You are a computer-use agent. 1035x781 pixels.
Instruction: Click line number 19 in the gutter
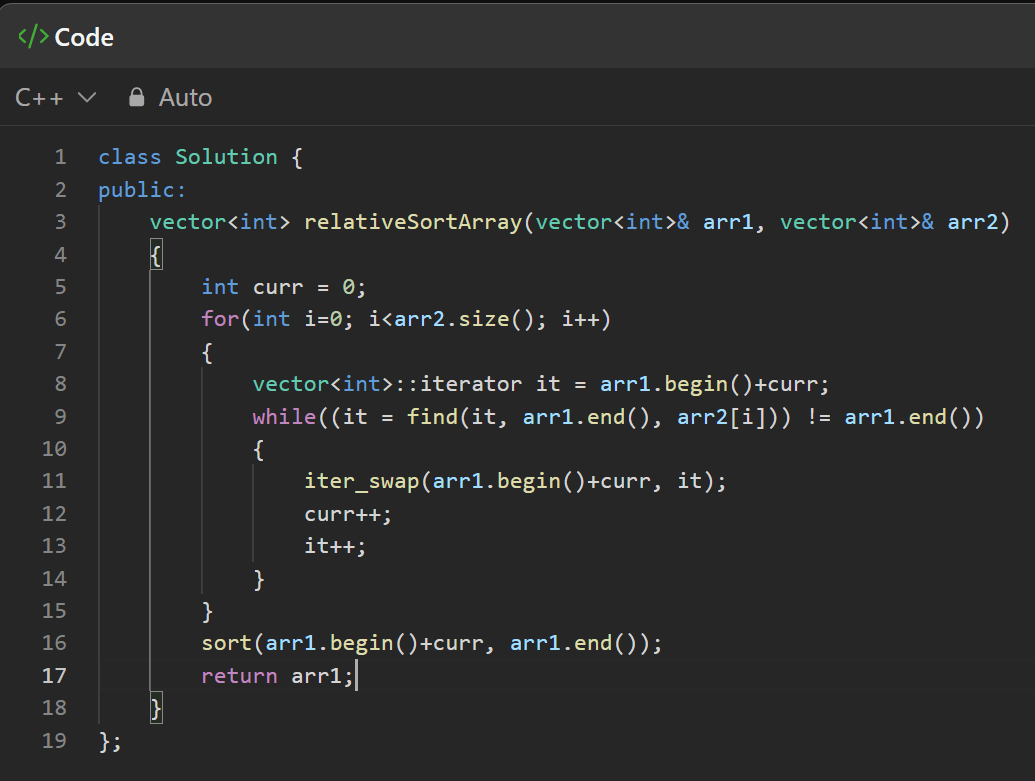click(54, 740)
